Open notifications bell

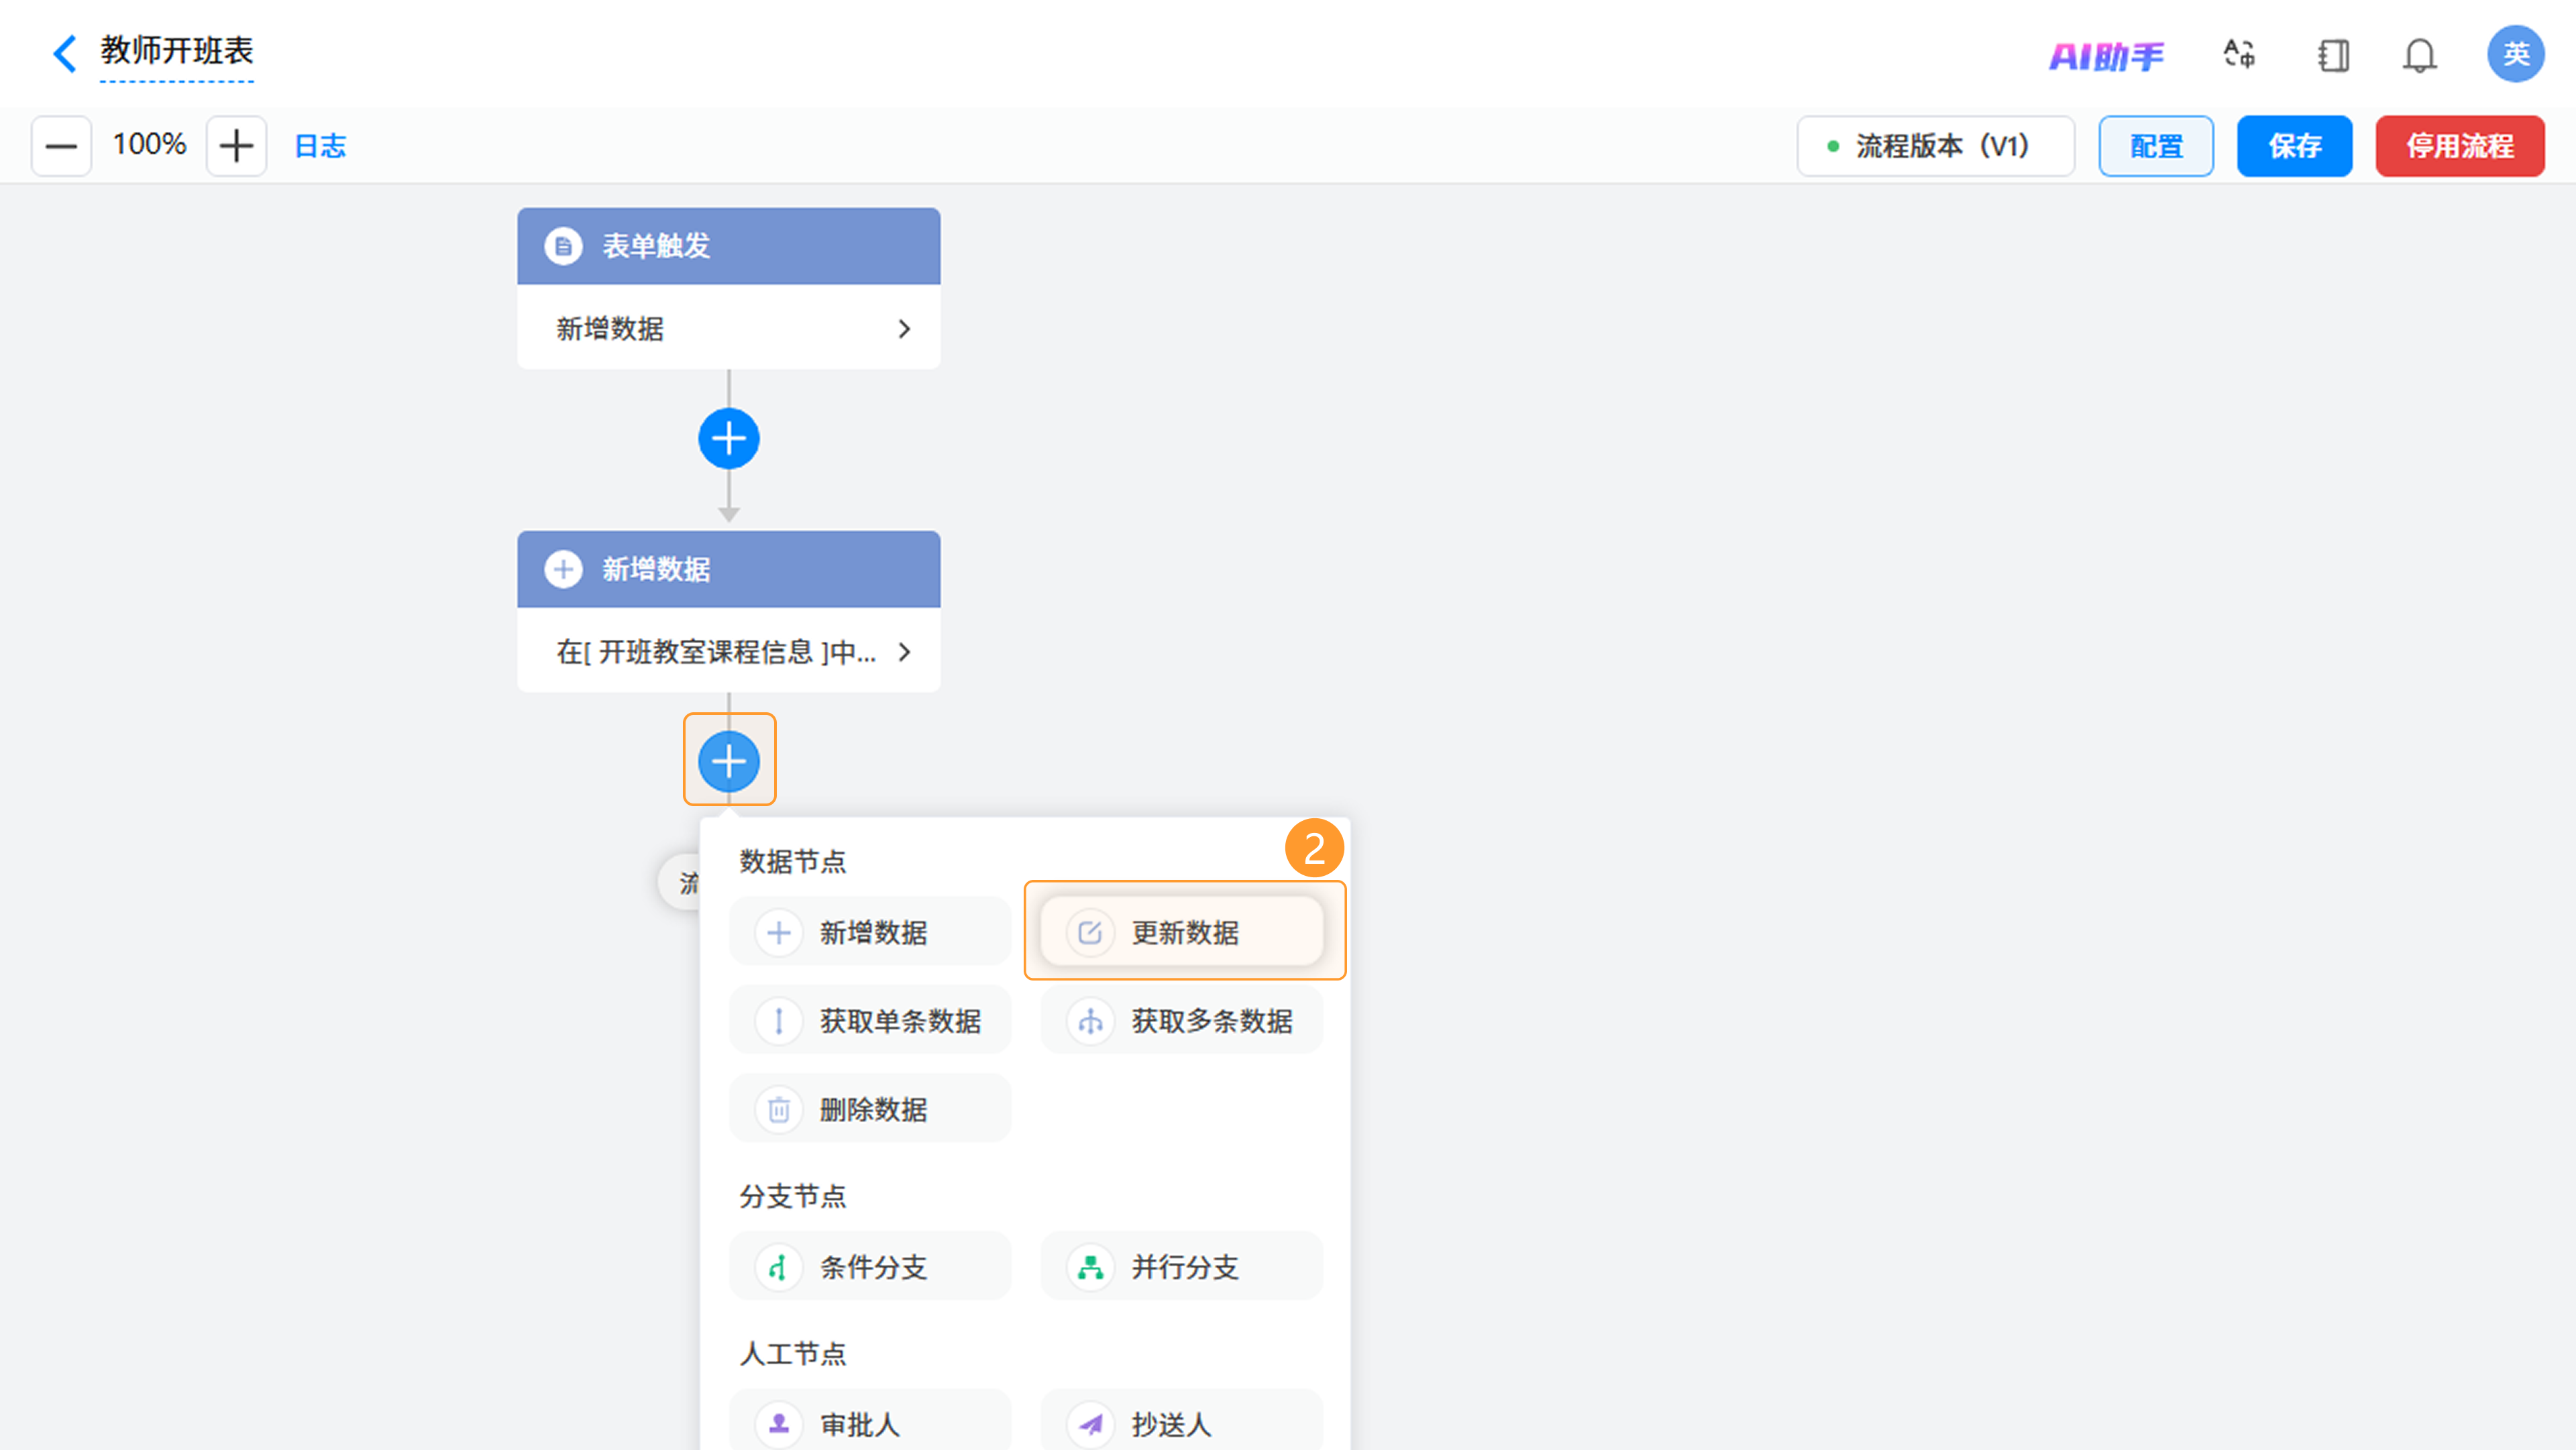(2419, 55)
